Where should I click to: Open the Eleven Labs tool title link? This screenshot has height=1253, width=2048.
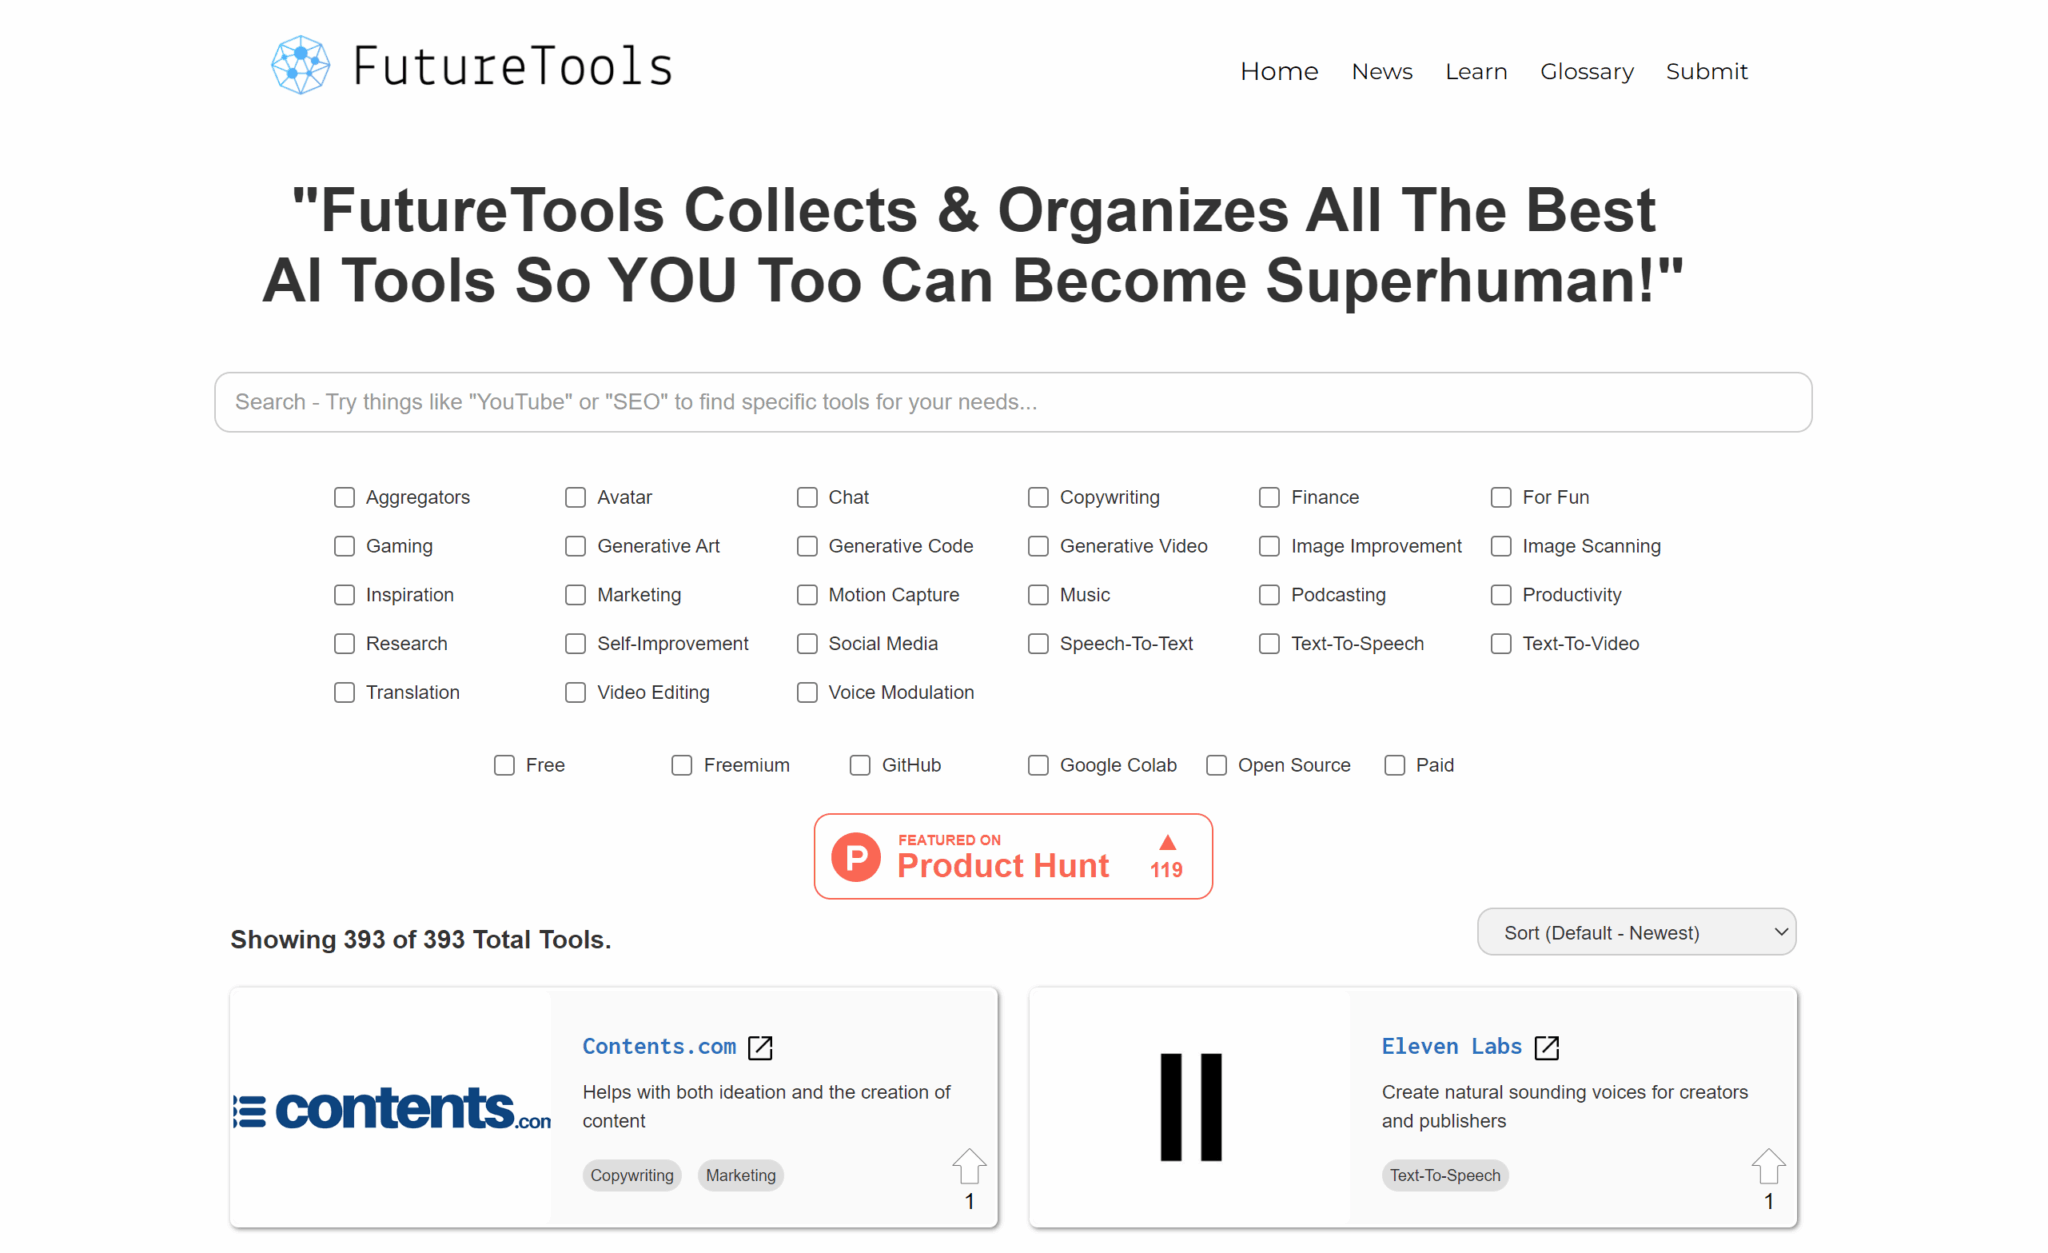(1451, 1047)
